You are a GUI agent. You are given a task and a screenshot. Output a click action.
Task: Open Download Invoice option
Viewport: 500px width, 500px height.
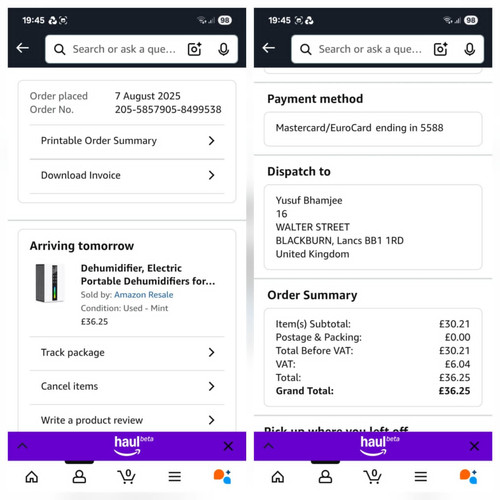(x=127, y=175)
